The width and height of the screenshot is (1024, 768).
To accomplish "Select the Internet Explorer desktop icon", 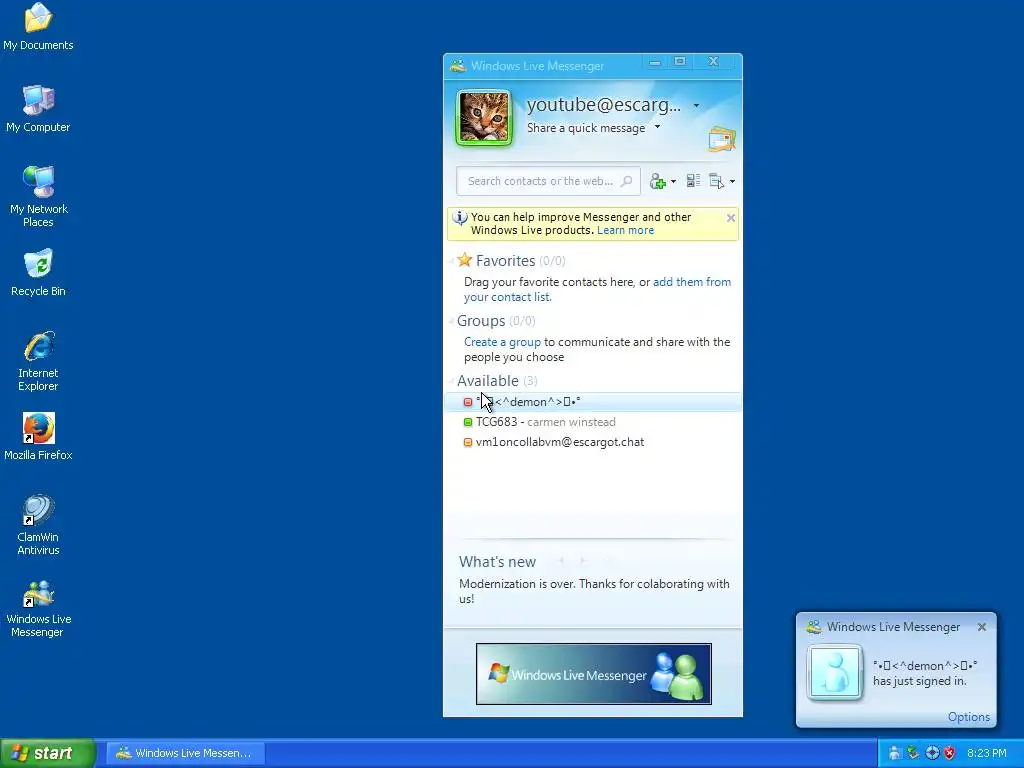I will point(39,361).
